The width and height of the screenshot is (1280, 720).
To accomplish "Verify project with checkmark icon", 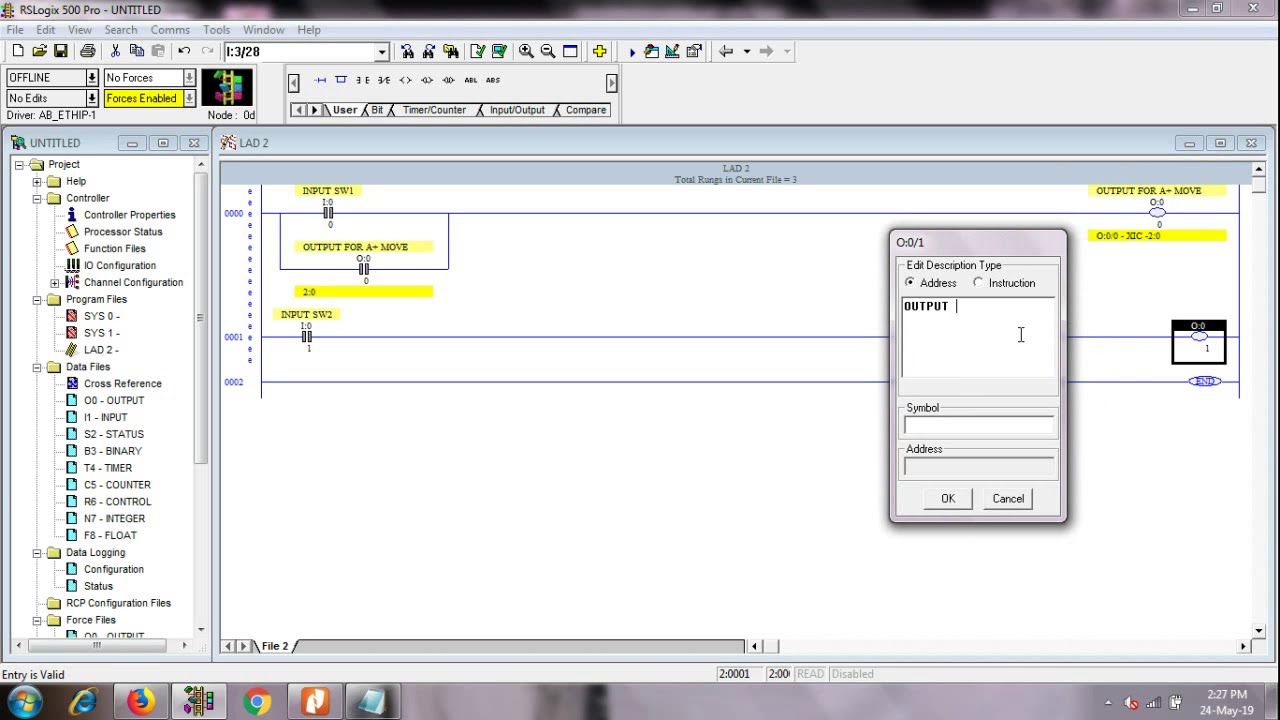I will point(499,51).
